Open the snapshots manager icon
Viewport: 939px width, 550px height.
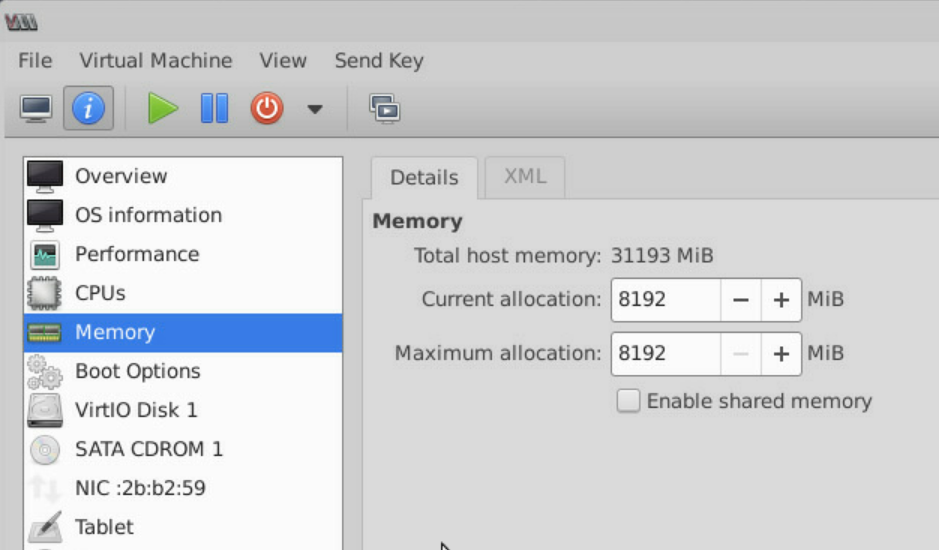pos(384,108)
